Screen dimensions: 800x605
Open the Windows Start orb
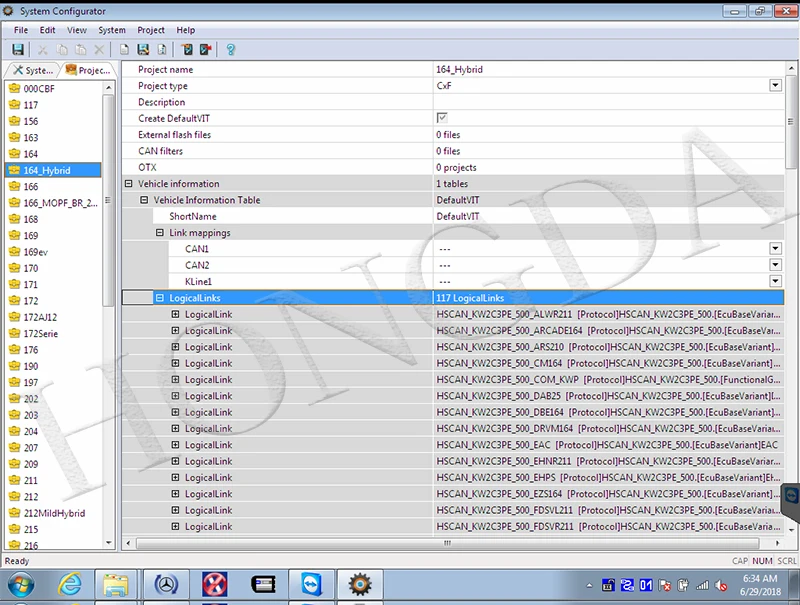(20, 585)
